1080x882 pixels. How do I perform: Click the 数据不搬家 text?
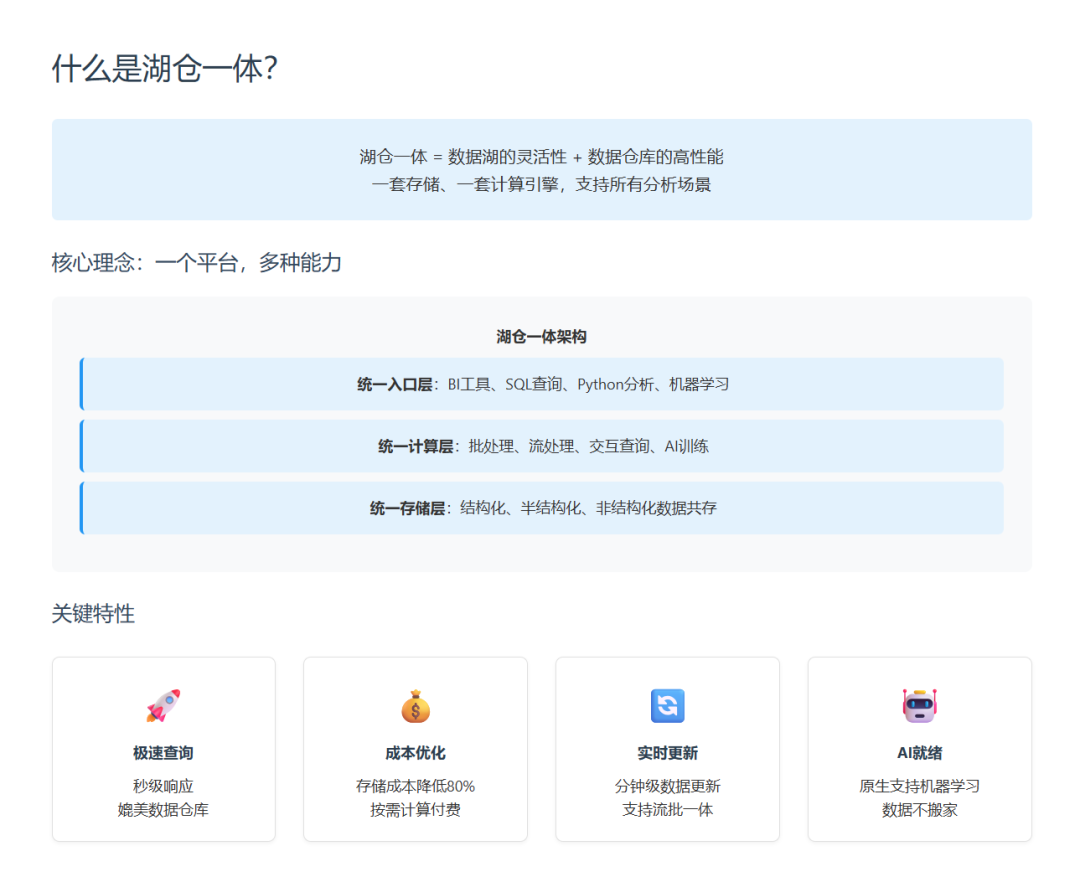pyautogui.click(x=920, y=810)
